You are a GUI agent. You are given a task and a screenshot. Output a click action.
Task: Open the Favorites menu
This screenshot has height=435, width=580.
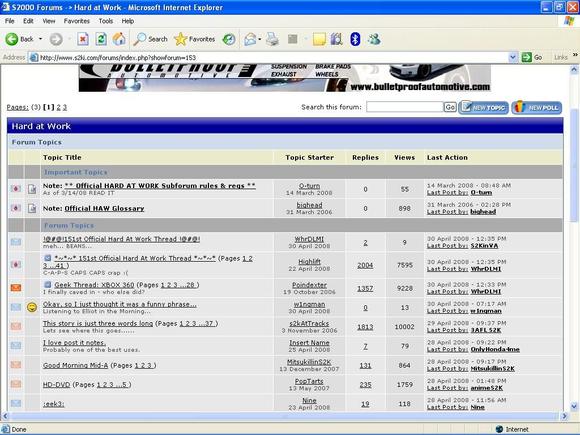click(77, 21)
